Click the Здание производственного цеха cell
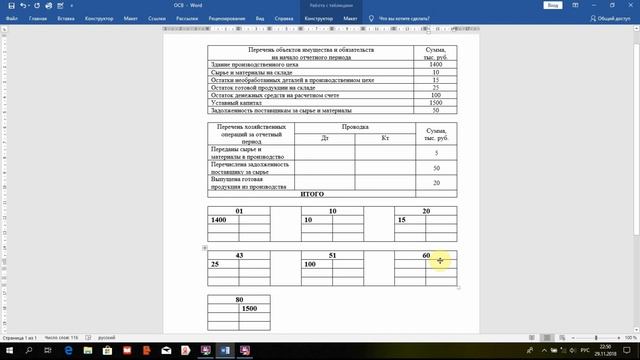The image size is (640, 360). [310, 64]
